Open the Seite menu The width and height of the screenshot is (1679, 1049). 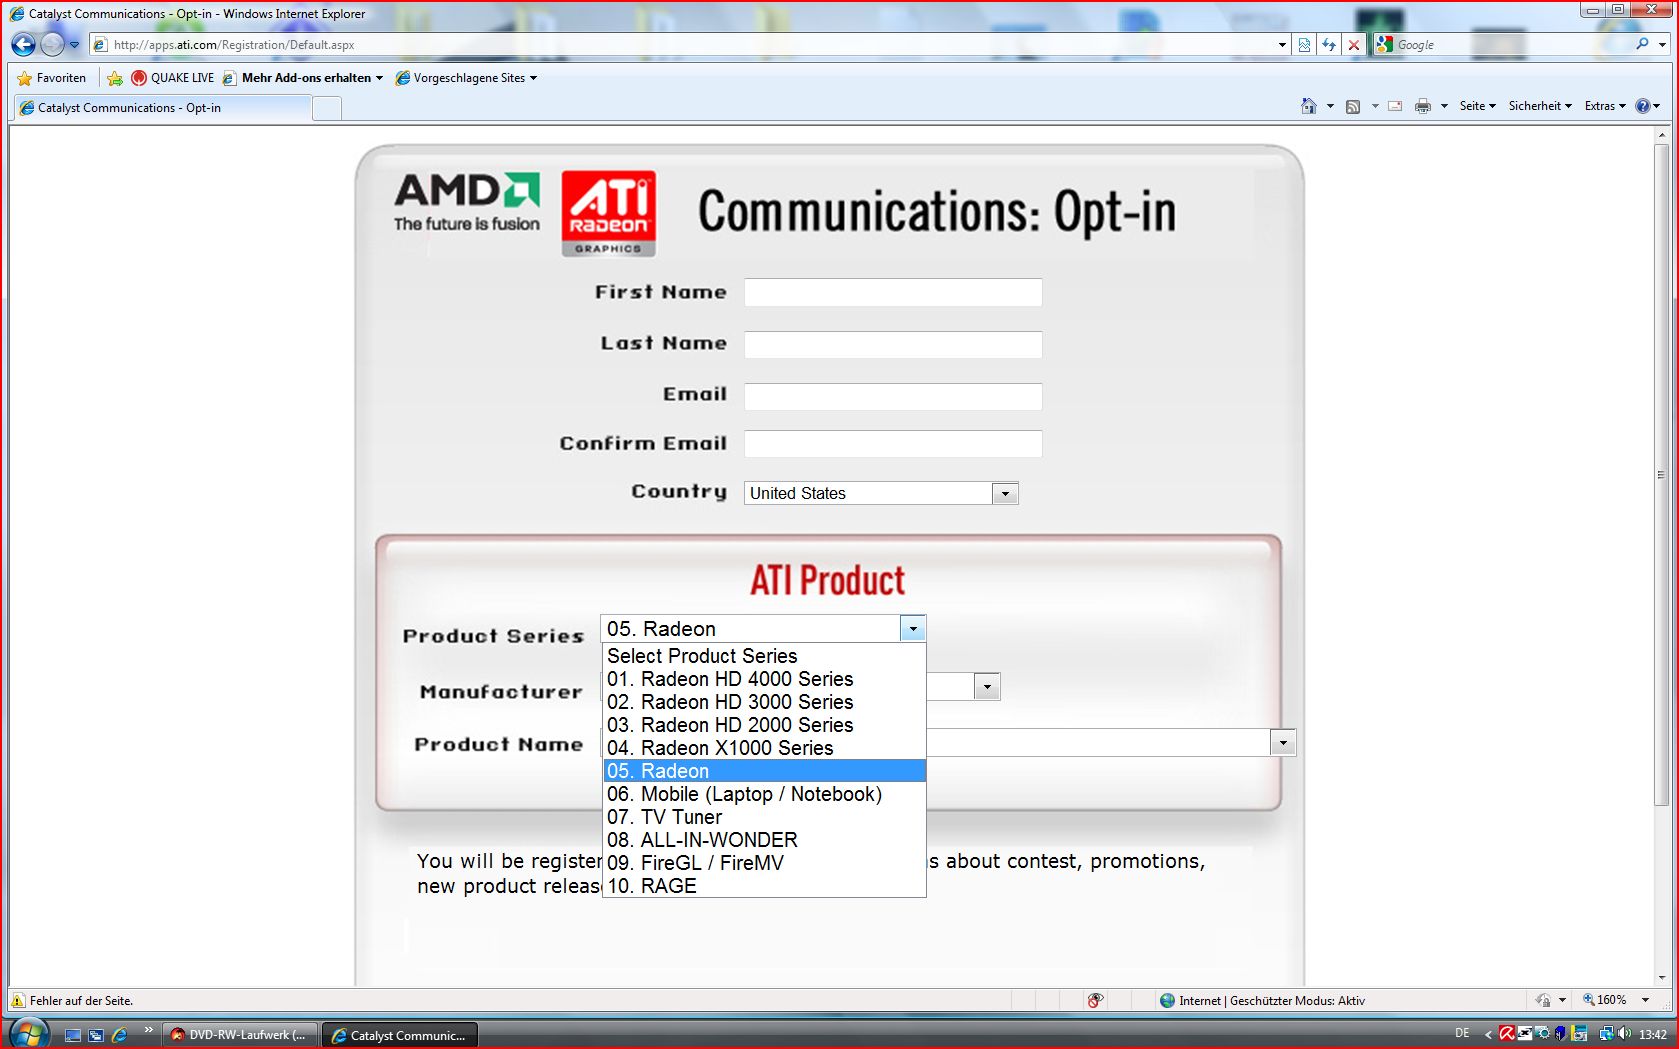click(1477, 106)
